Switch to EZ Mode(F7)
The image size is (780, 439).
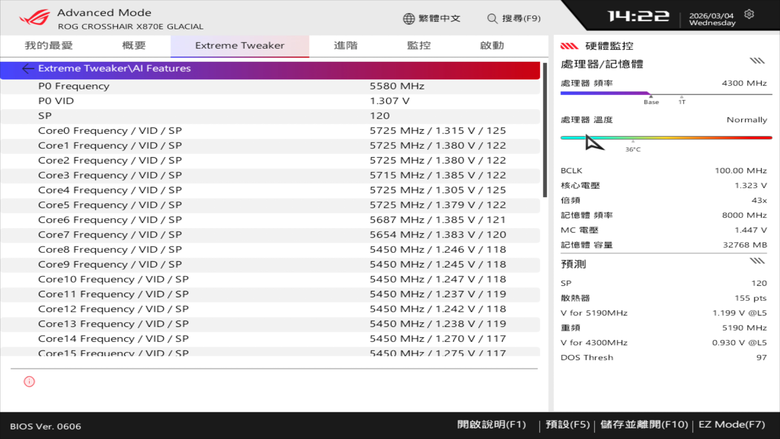point(731,425)
